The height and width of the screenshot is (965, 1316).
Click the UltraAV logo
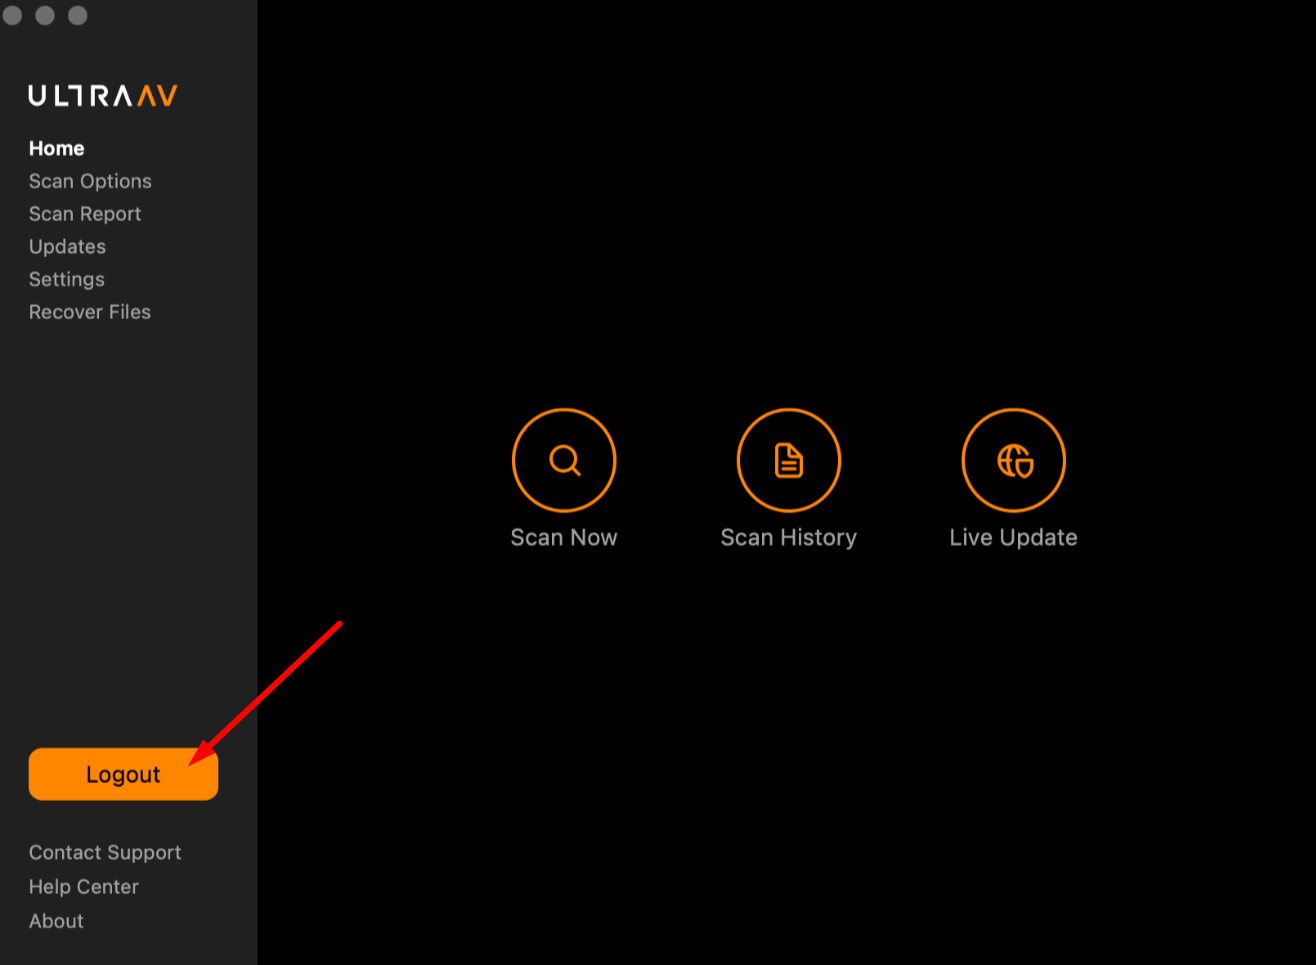(103, 95)
